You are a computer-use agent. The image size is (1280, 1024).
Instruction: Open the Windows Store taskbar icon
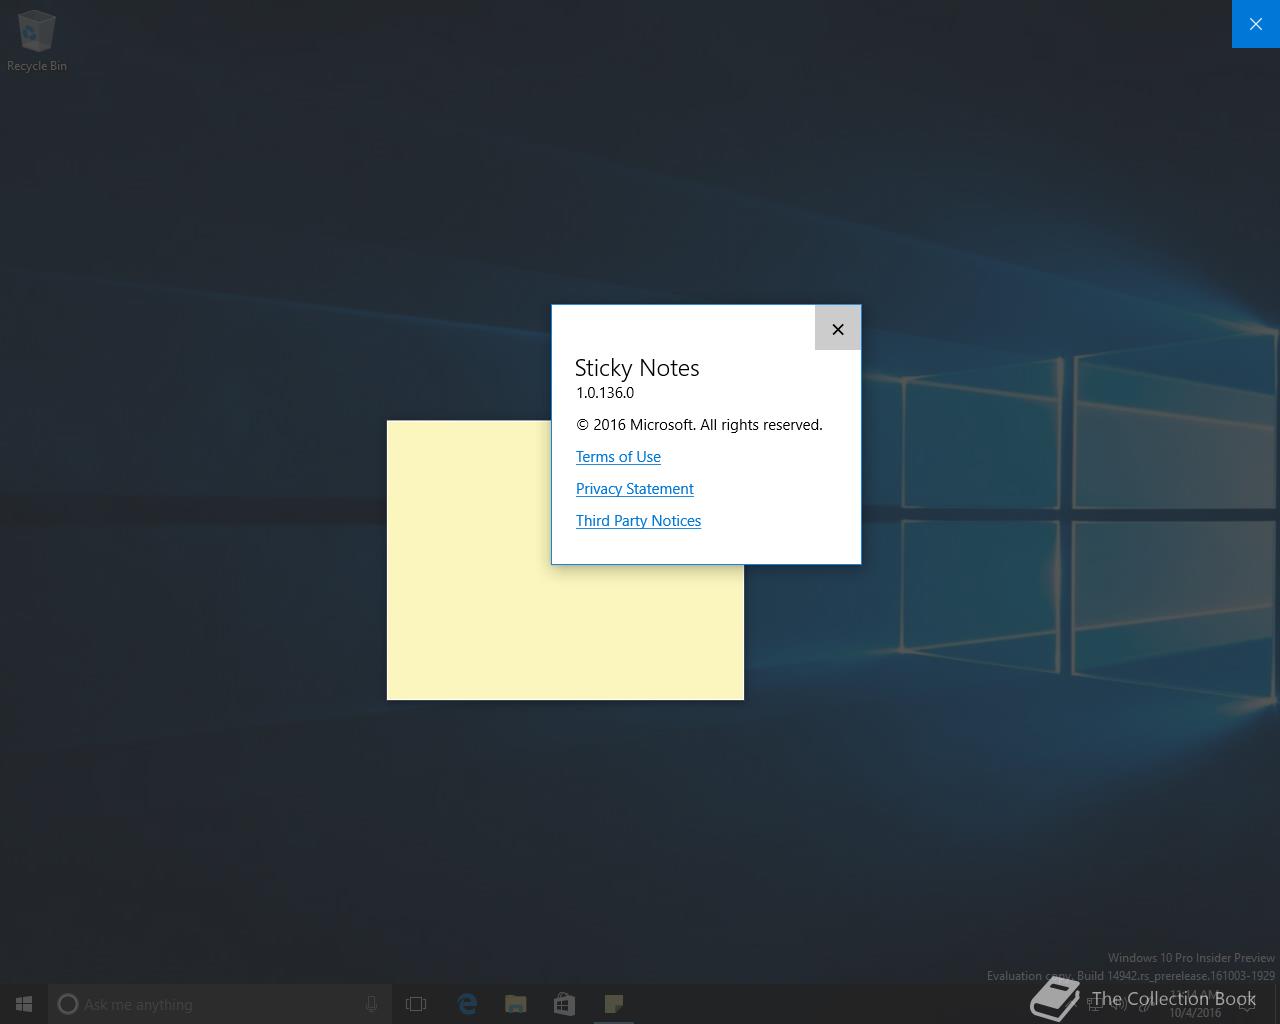tap(565, 1004)
